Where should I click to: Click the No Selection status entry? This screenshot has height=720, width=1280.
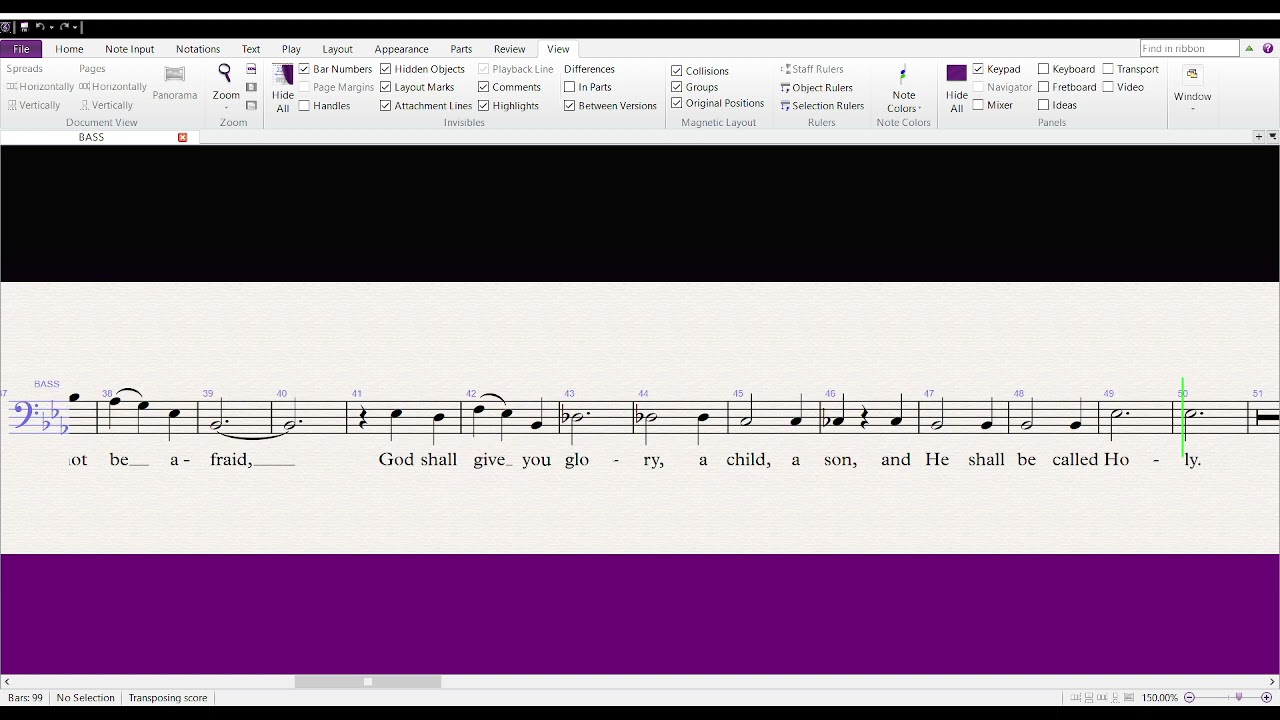(85, 697)
